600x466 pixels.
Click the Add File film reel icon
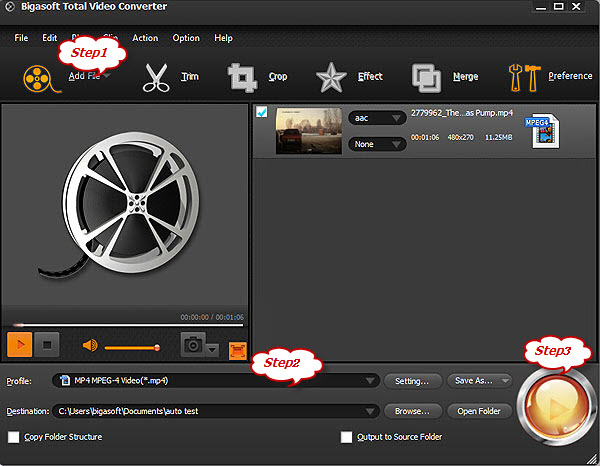pyautogui.click(x=41, y=79)
